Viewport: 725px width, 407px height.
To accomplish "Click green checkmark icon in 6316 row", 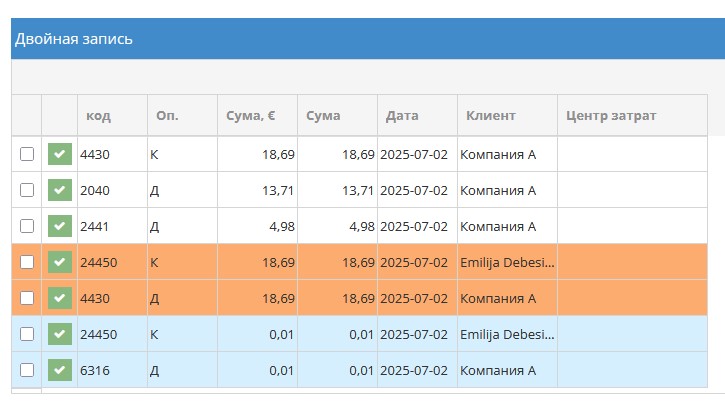I will tap(60, 370).
